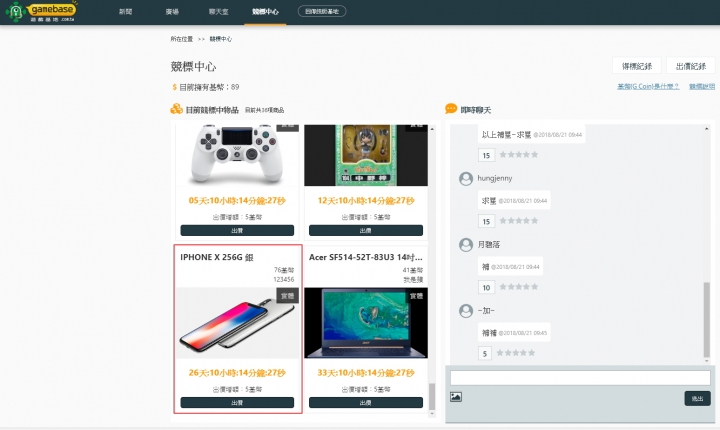Image resolution: width=720 pixels, height=430 pixels.
Task: Click the auction list scrollbar thumb
Action: pyautogui.click(x=432, y=396)
